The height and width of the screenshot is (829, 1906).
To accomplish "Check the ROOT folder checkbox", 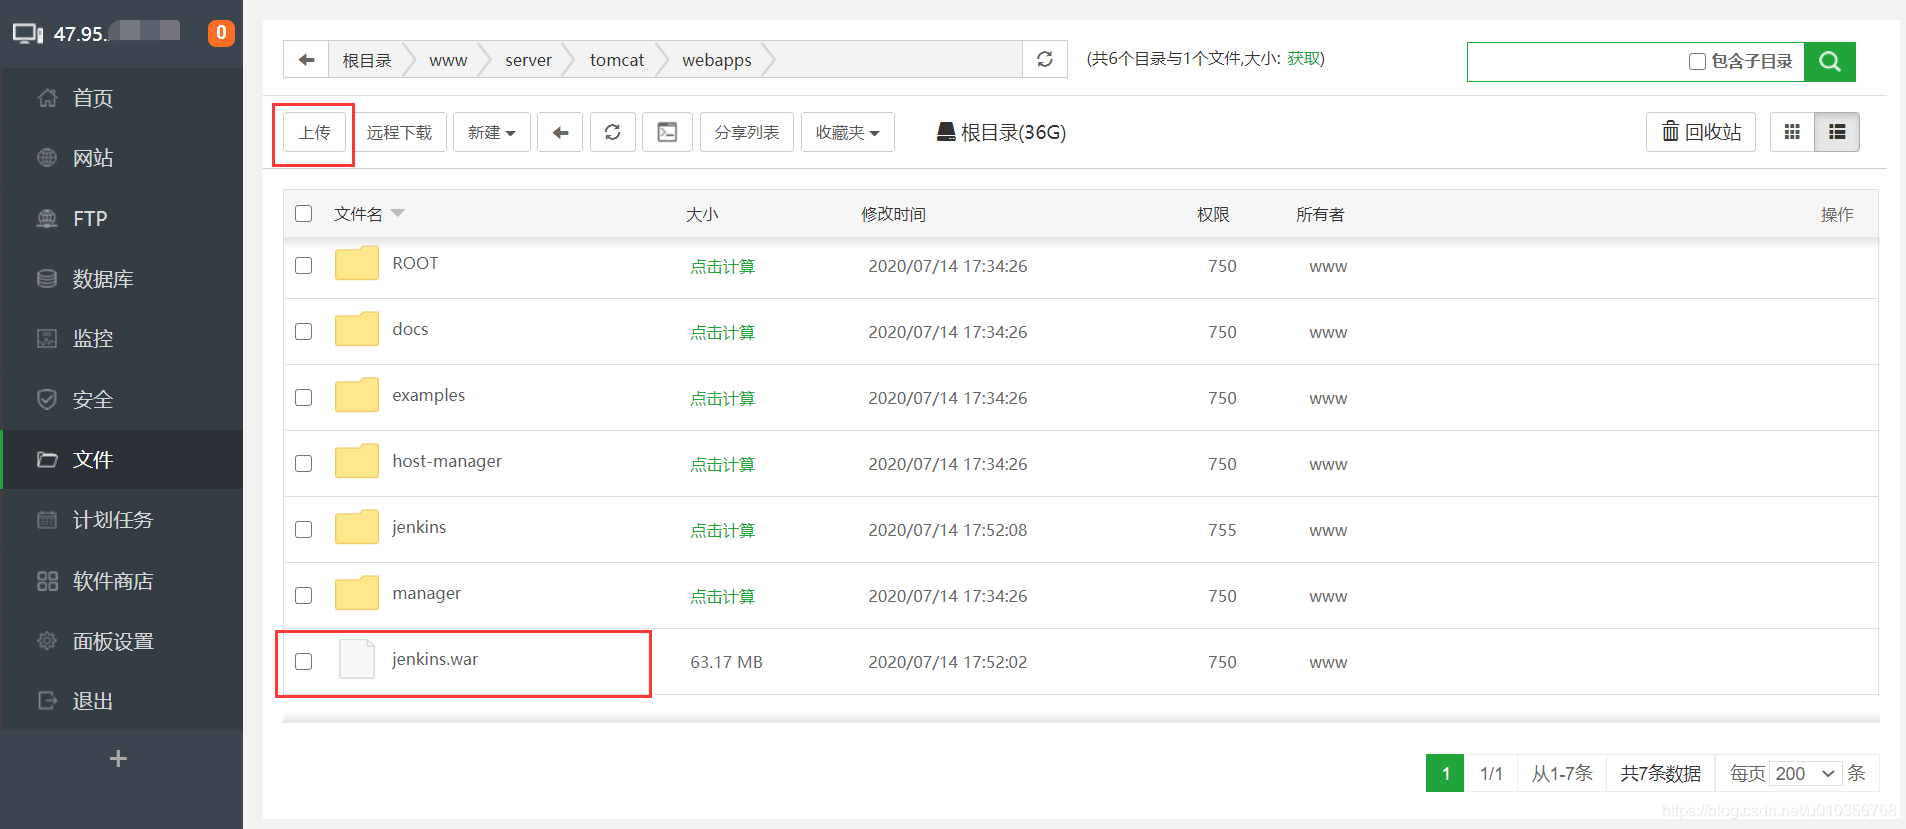I will click(x=304, y=266).
